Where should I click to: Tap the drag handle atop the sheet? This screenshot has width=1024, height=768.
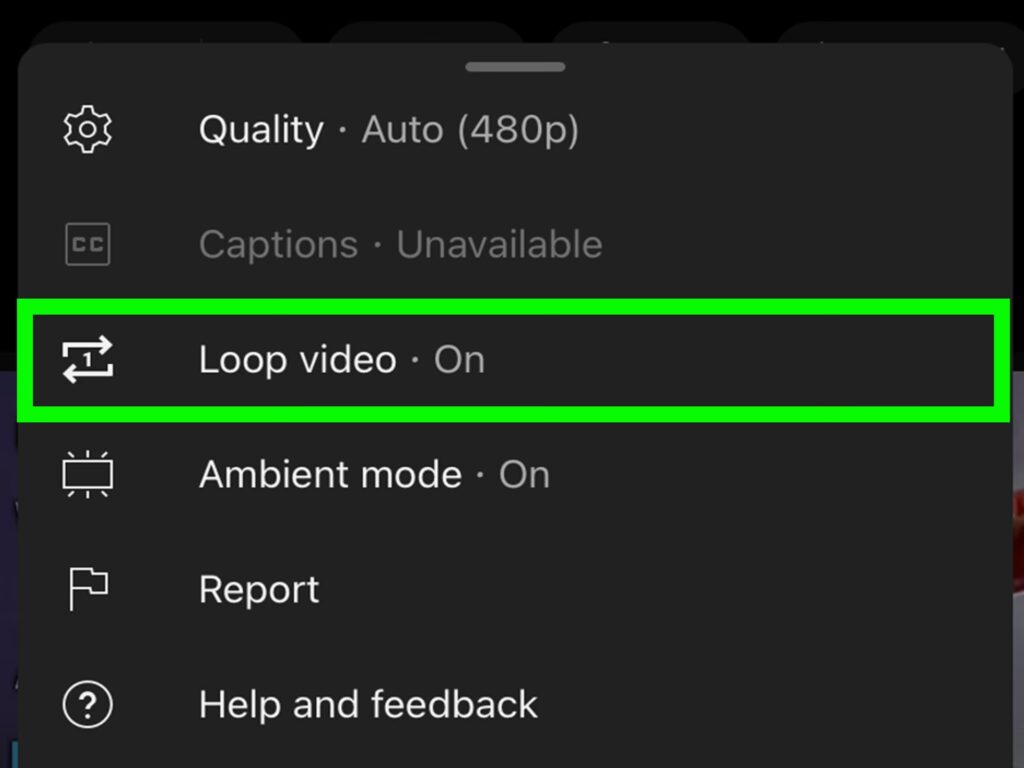point(515,67)
